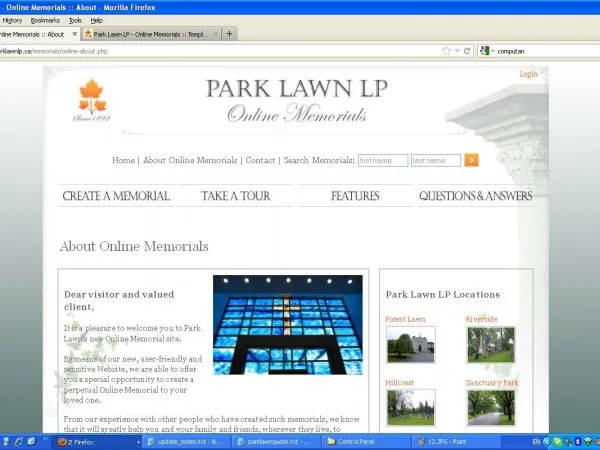
Task: Click the last name search field
Action: pos(435,160)
